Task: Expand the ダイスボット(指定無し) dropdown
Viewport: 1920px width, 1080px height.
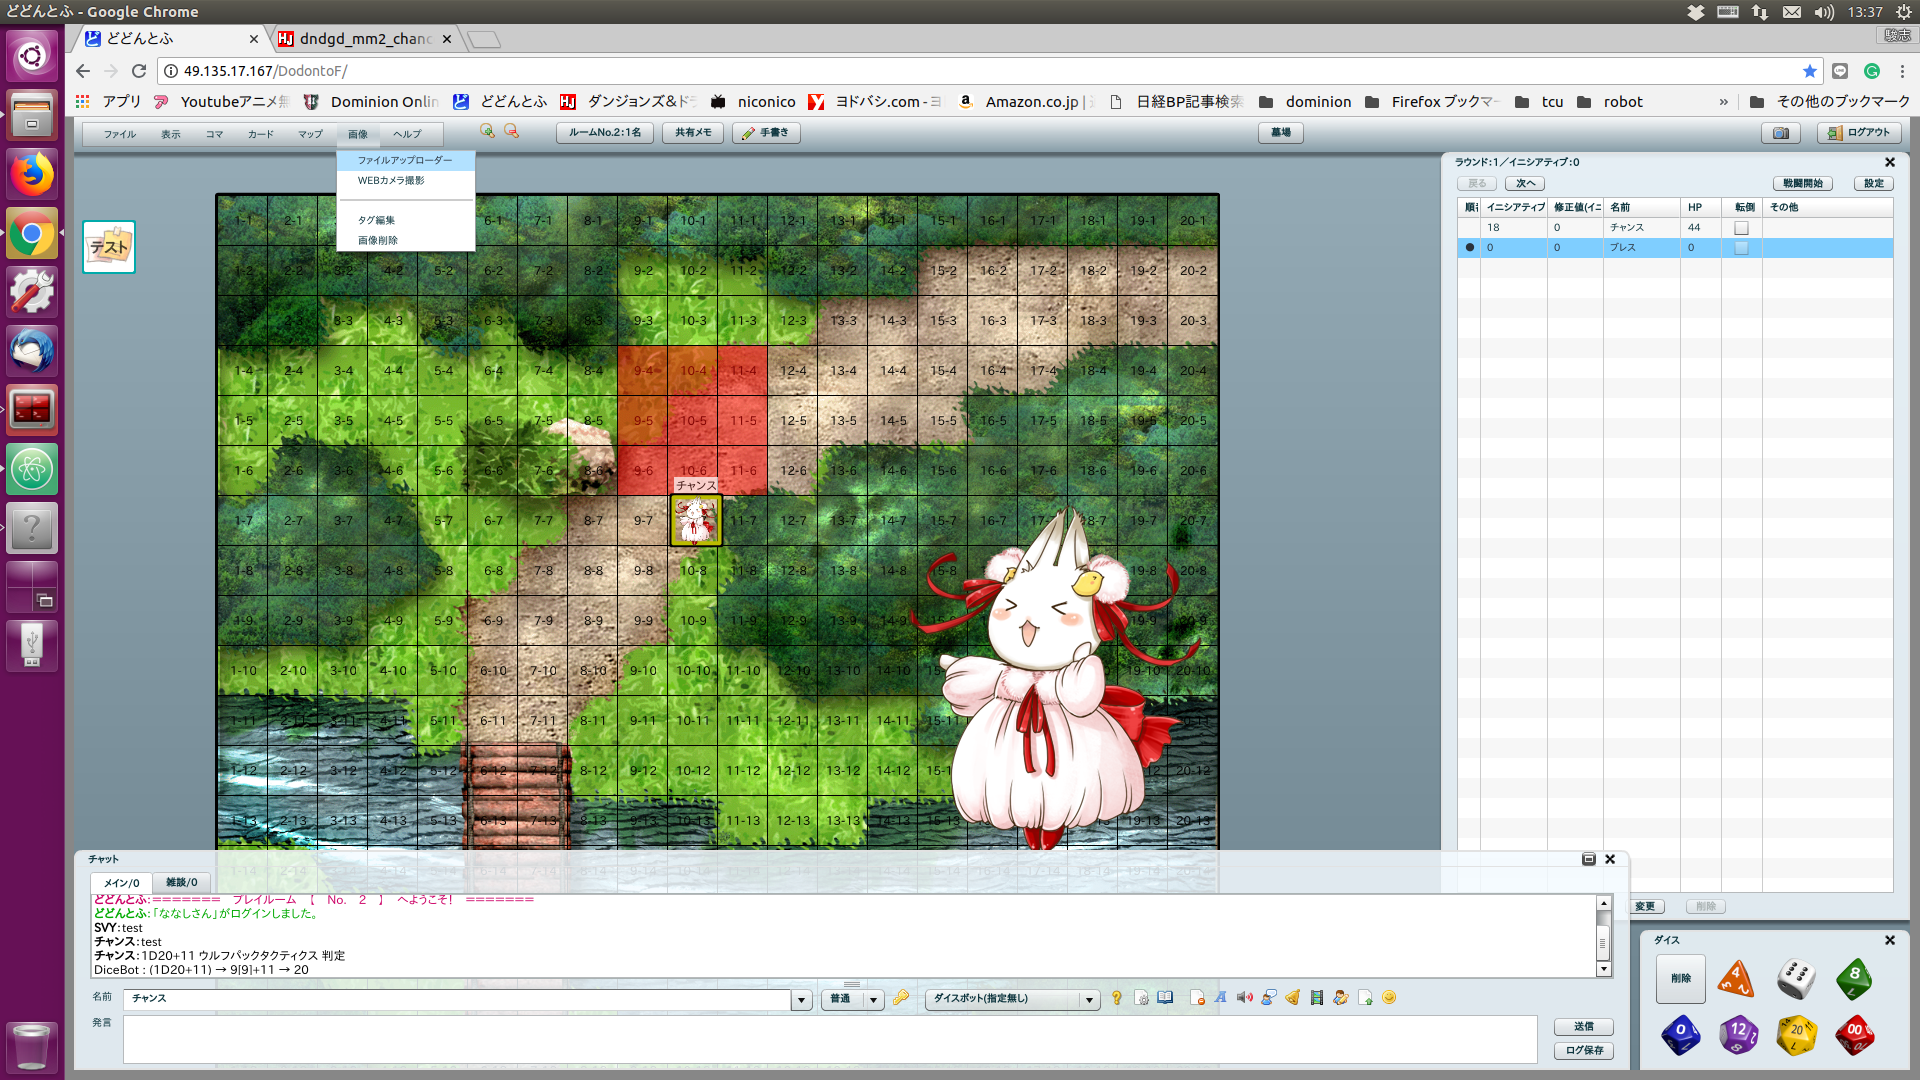Action: 1089,1000
